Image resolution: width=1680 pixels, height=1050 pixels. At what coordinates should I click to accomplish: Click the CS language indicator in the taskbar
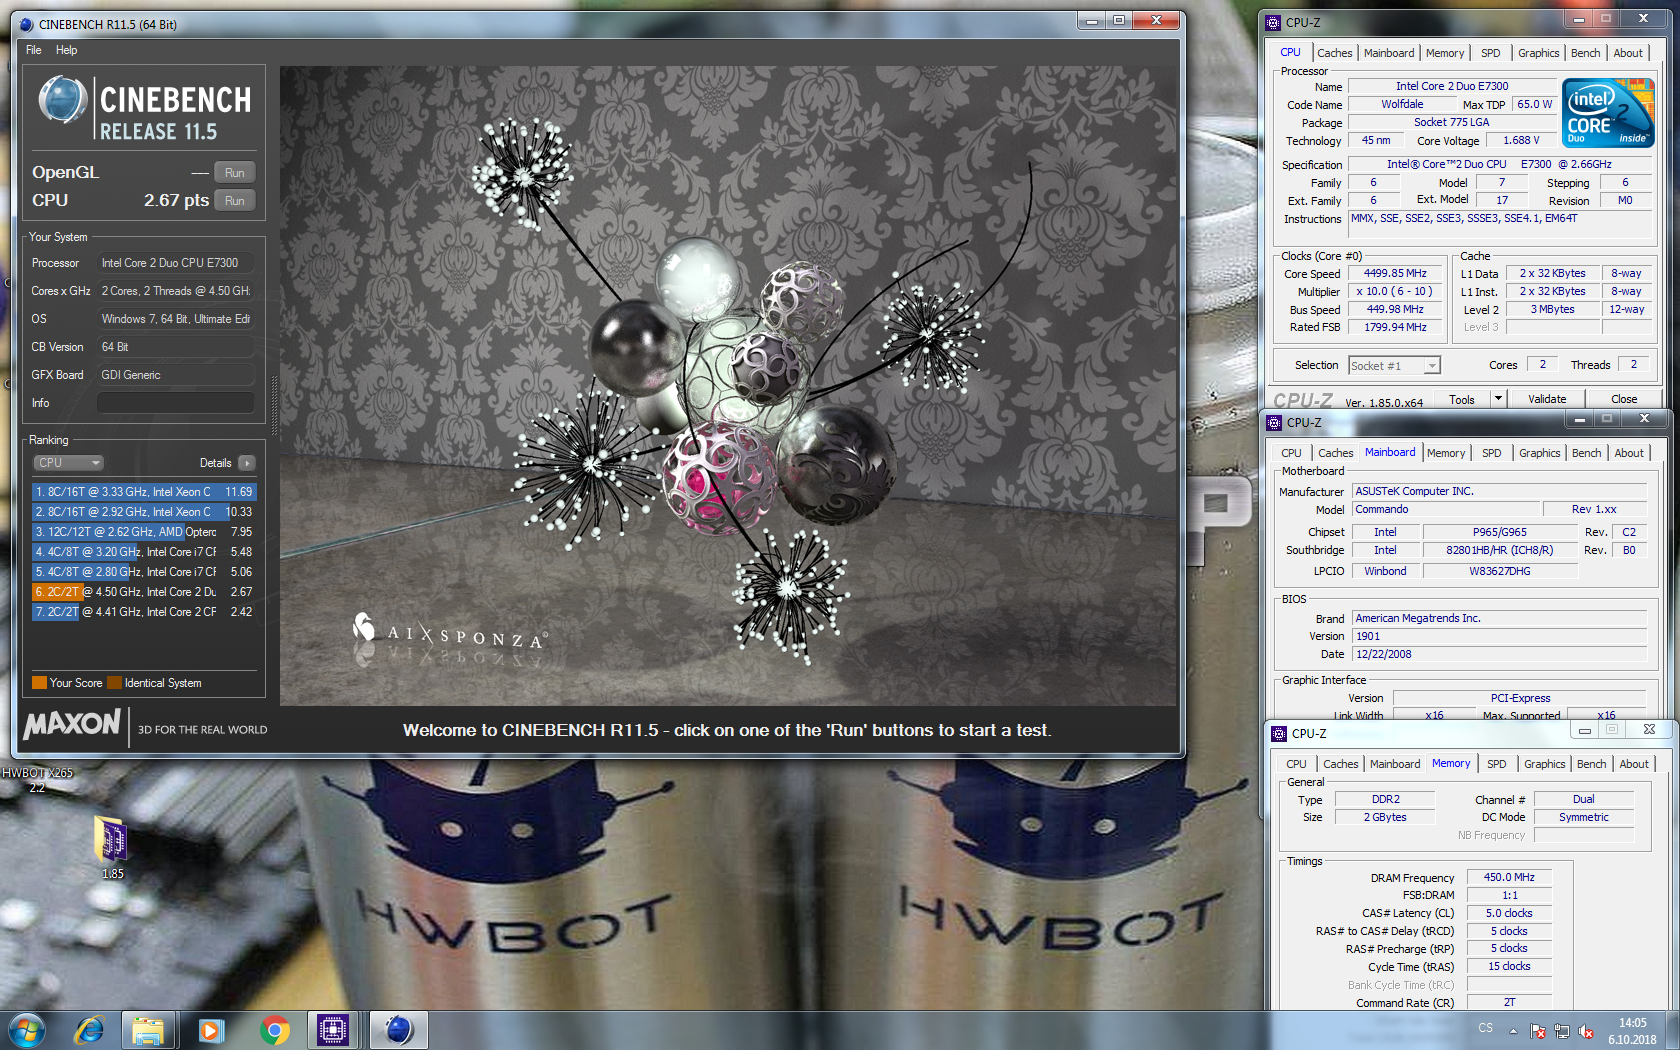tap(1486, 1028)
